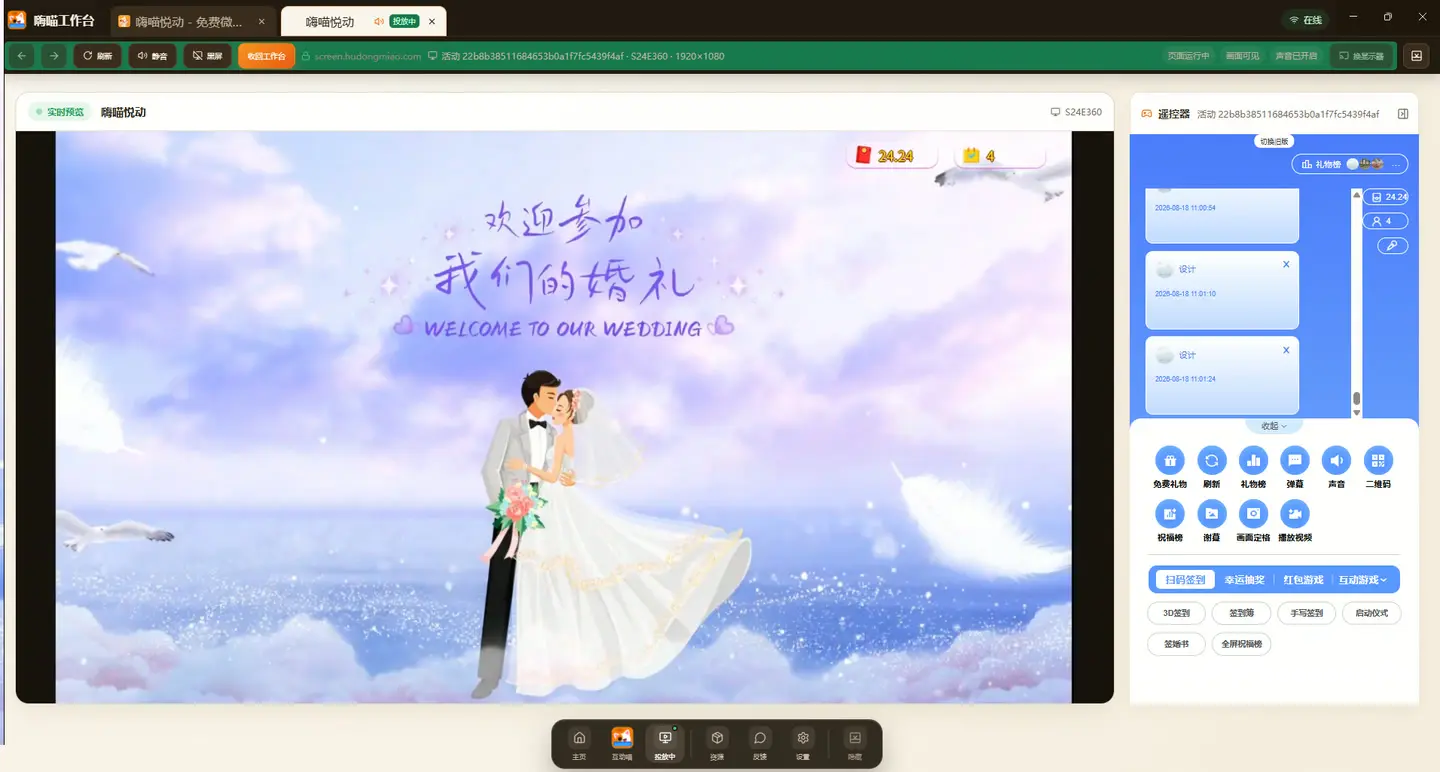Click the 画面定格 freeze-frame icon
This screenshot has width=1440, height=772.
[x=1253, y=514]
